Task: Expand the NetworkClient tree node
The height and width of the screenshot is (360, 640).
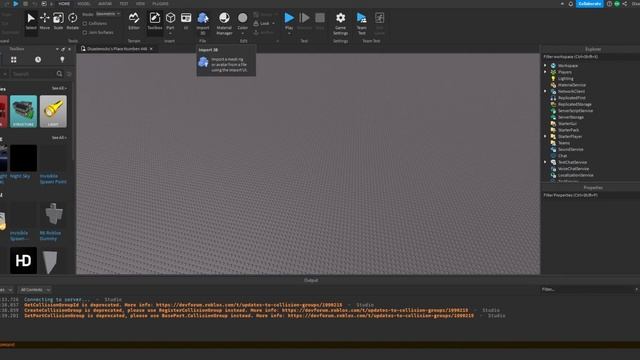Action: tap(545, 91)
